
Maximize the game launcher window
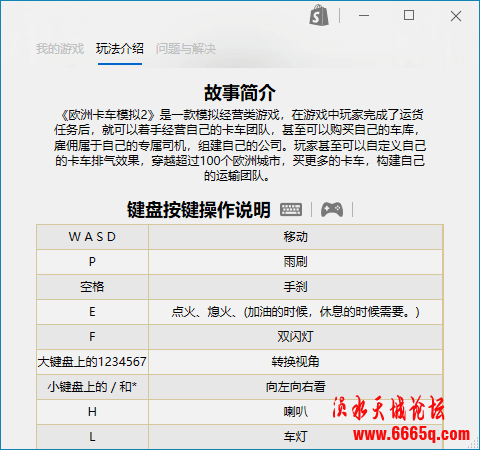pyautogui.click(x=409, y=15)
